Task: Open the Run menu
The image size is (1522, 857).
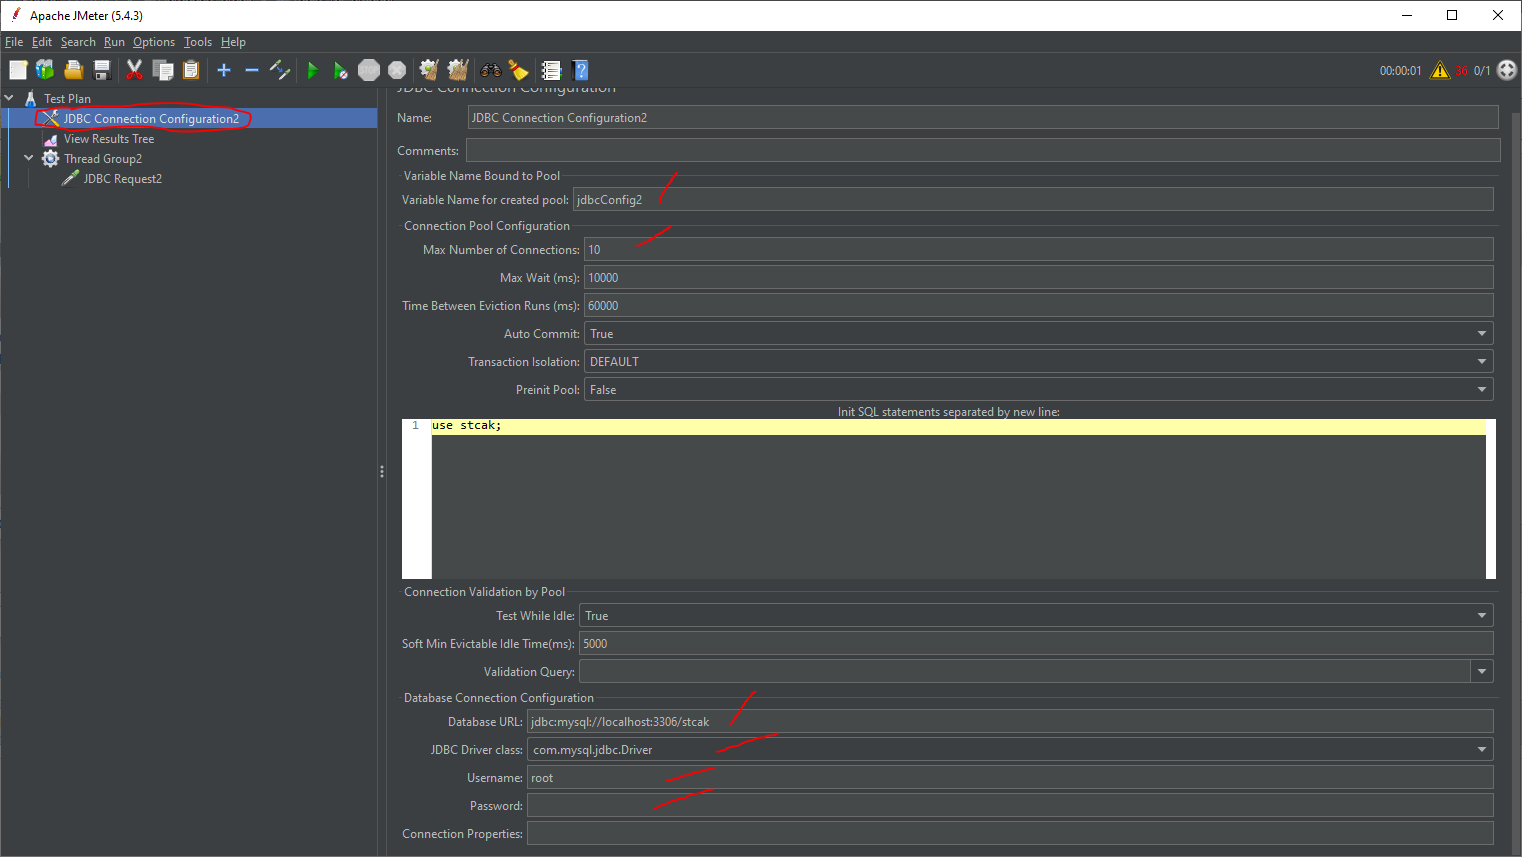Action: point(114,42)
